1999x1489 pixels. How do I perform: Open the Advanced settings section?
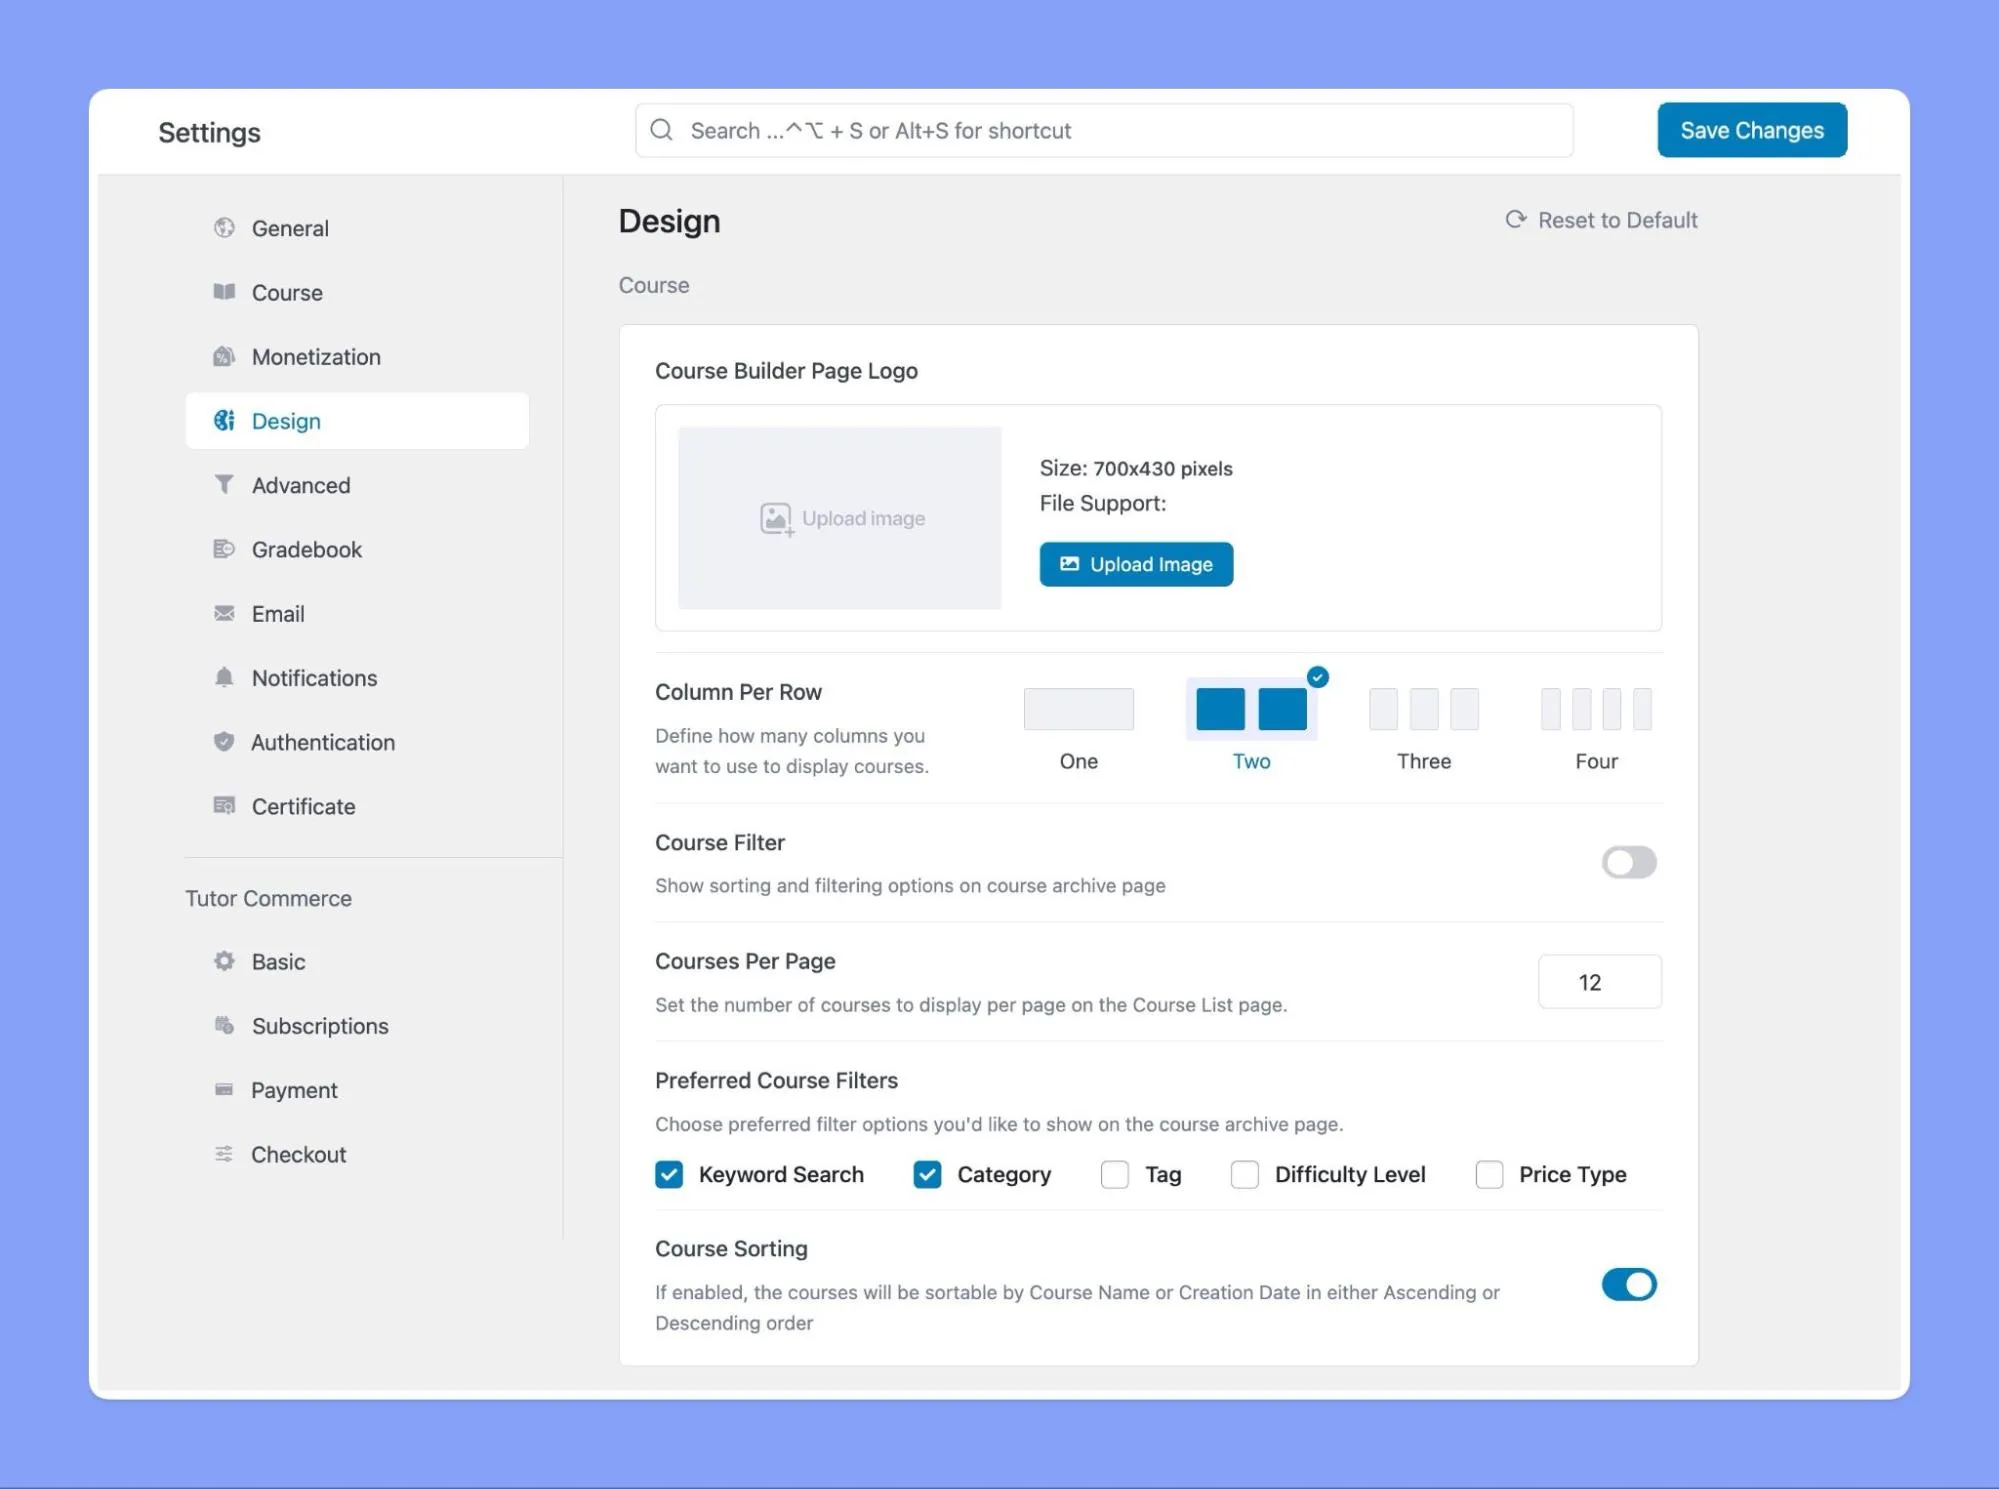pyautogui.click(x=300, y=483)
